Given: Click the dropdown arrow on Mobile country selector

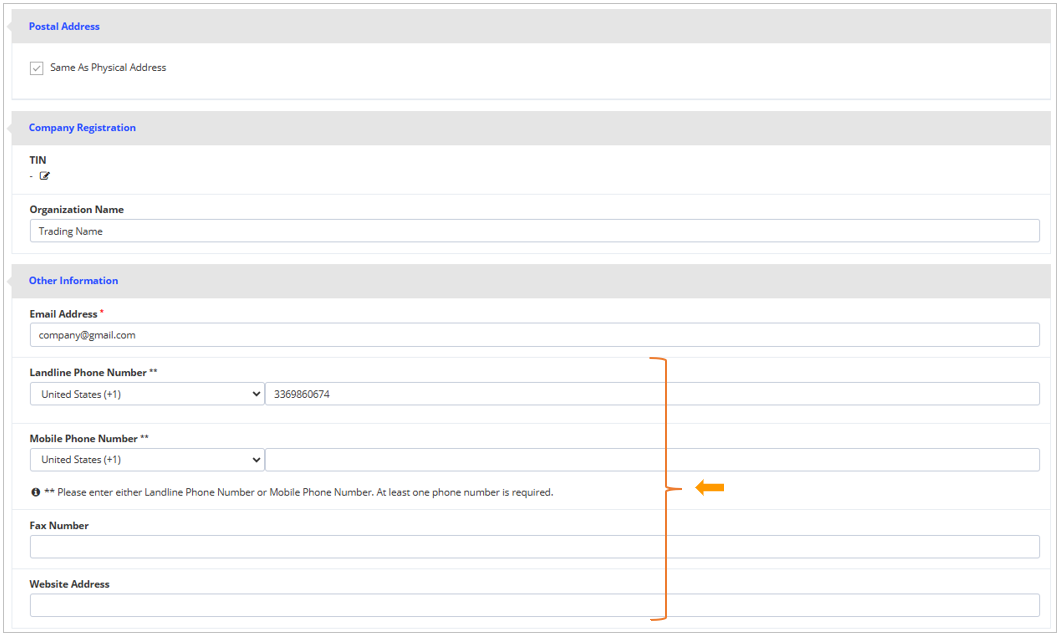Looking at the screenshot, I should (x=255, y=458).
